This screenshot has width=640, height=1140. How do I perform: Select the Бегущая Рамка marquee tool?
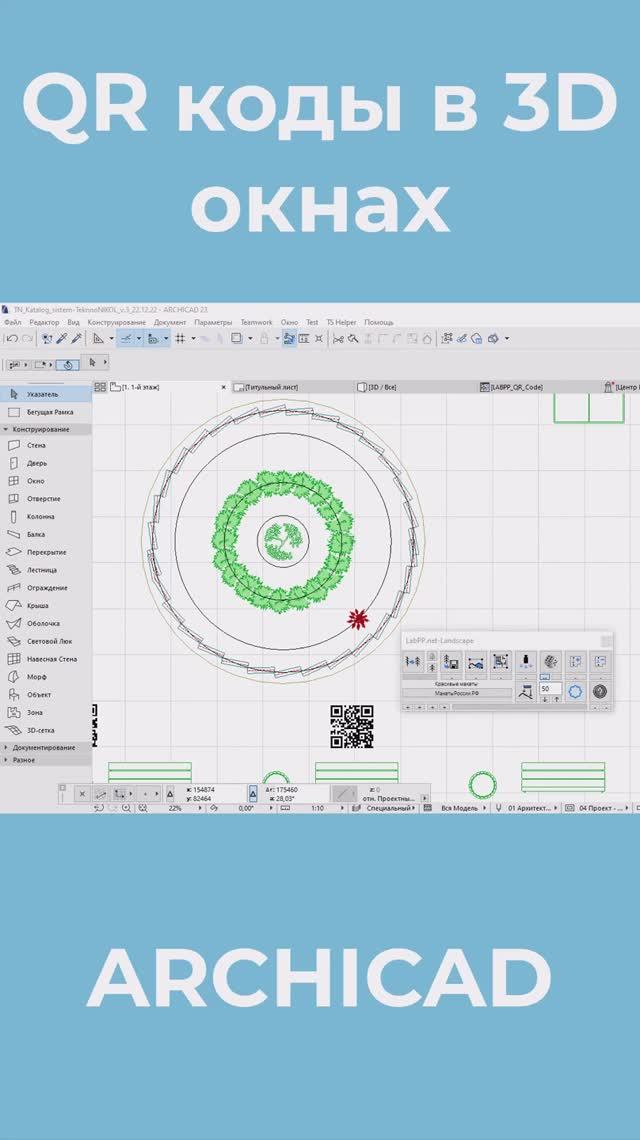(45, 412)
